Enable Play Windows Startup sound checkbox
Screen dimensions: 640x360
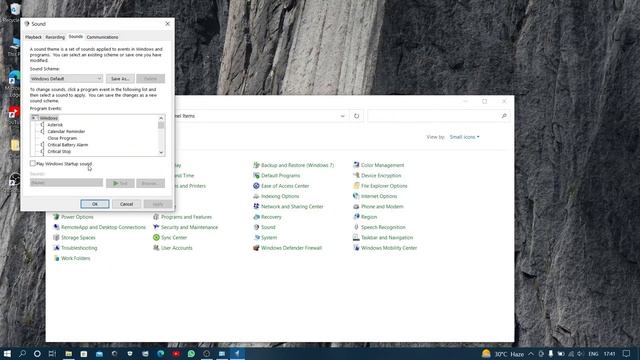coord(33,163)
